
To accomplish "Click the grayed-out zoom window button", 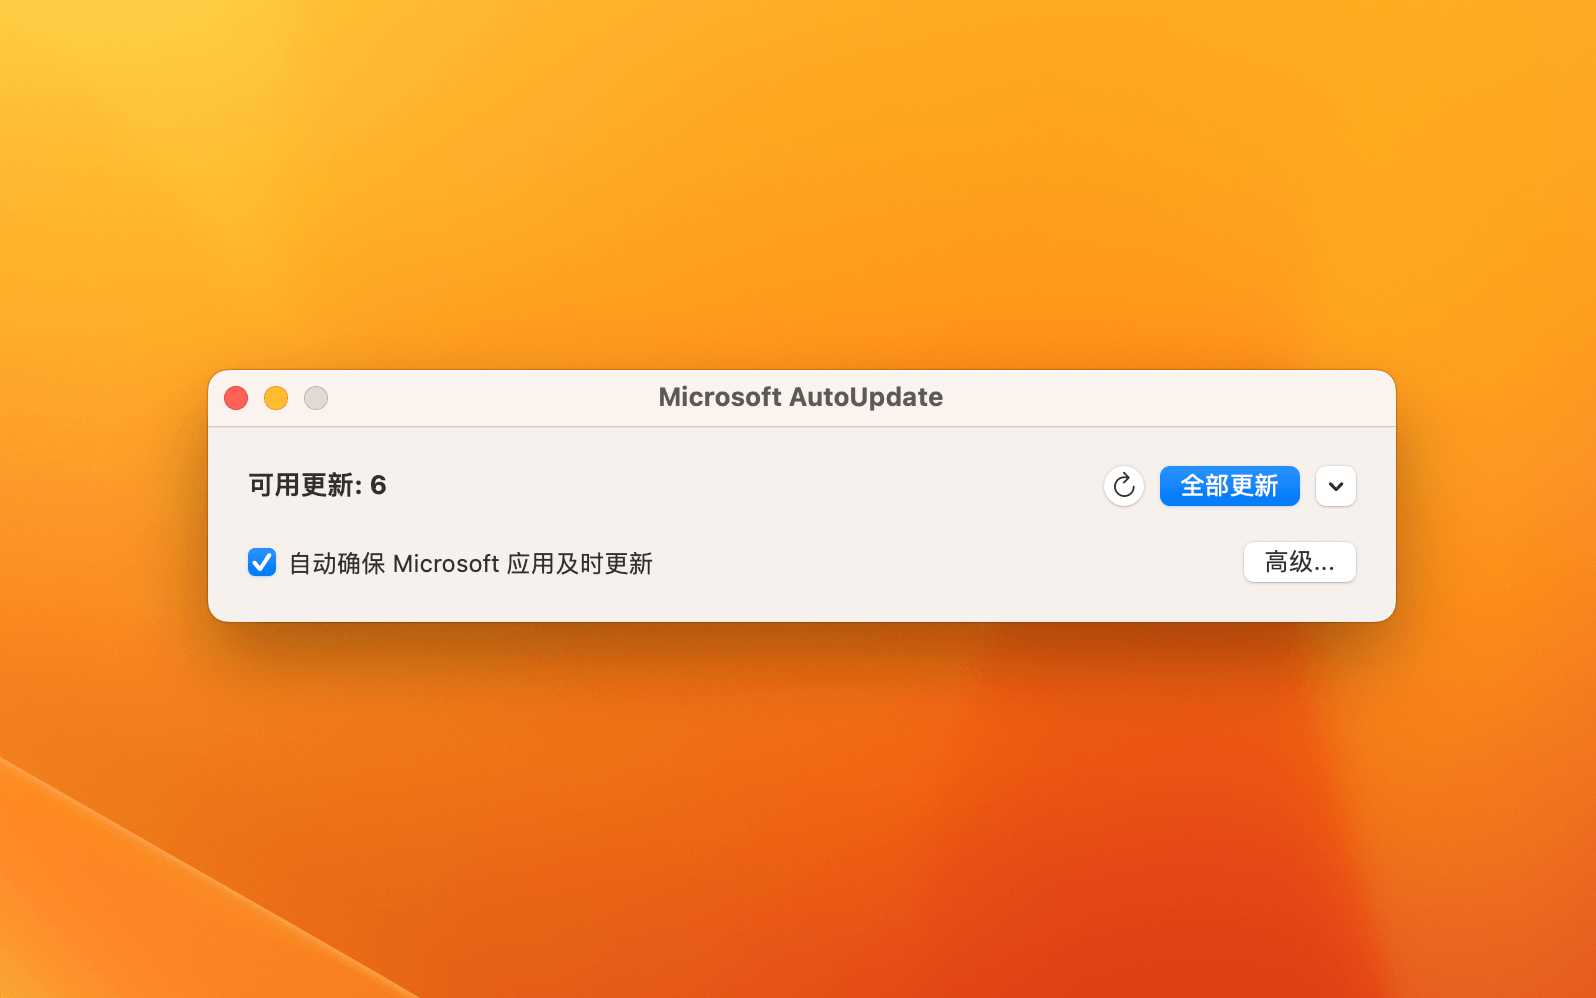I will (x=316, y=398).
